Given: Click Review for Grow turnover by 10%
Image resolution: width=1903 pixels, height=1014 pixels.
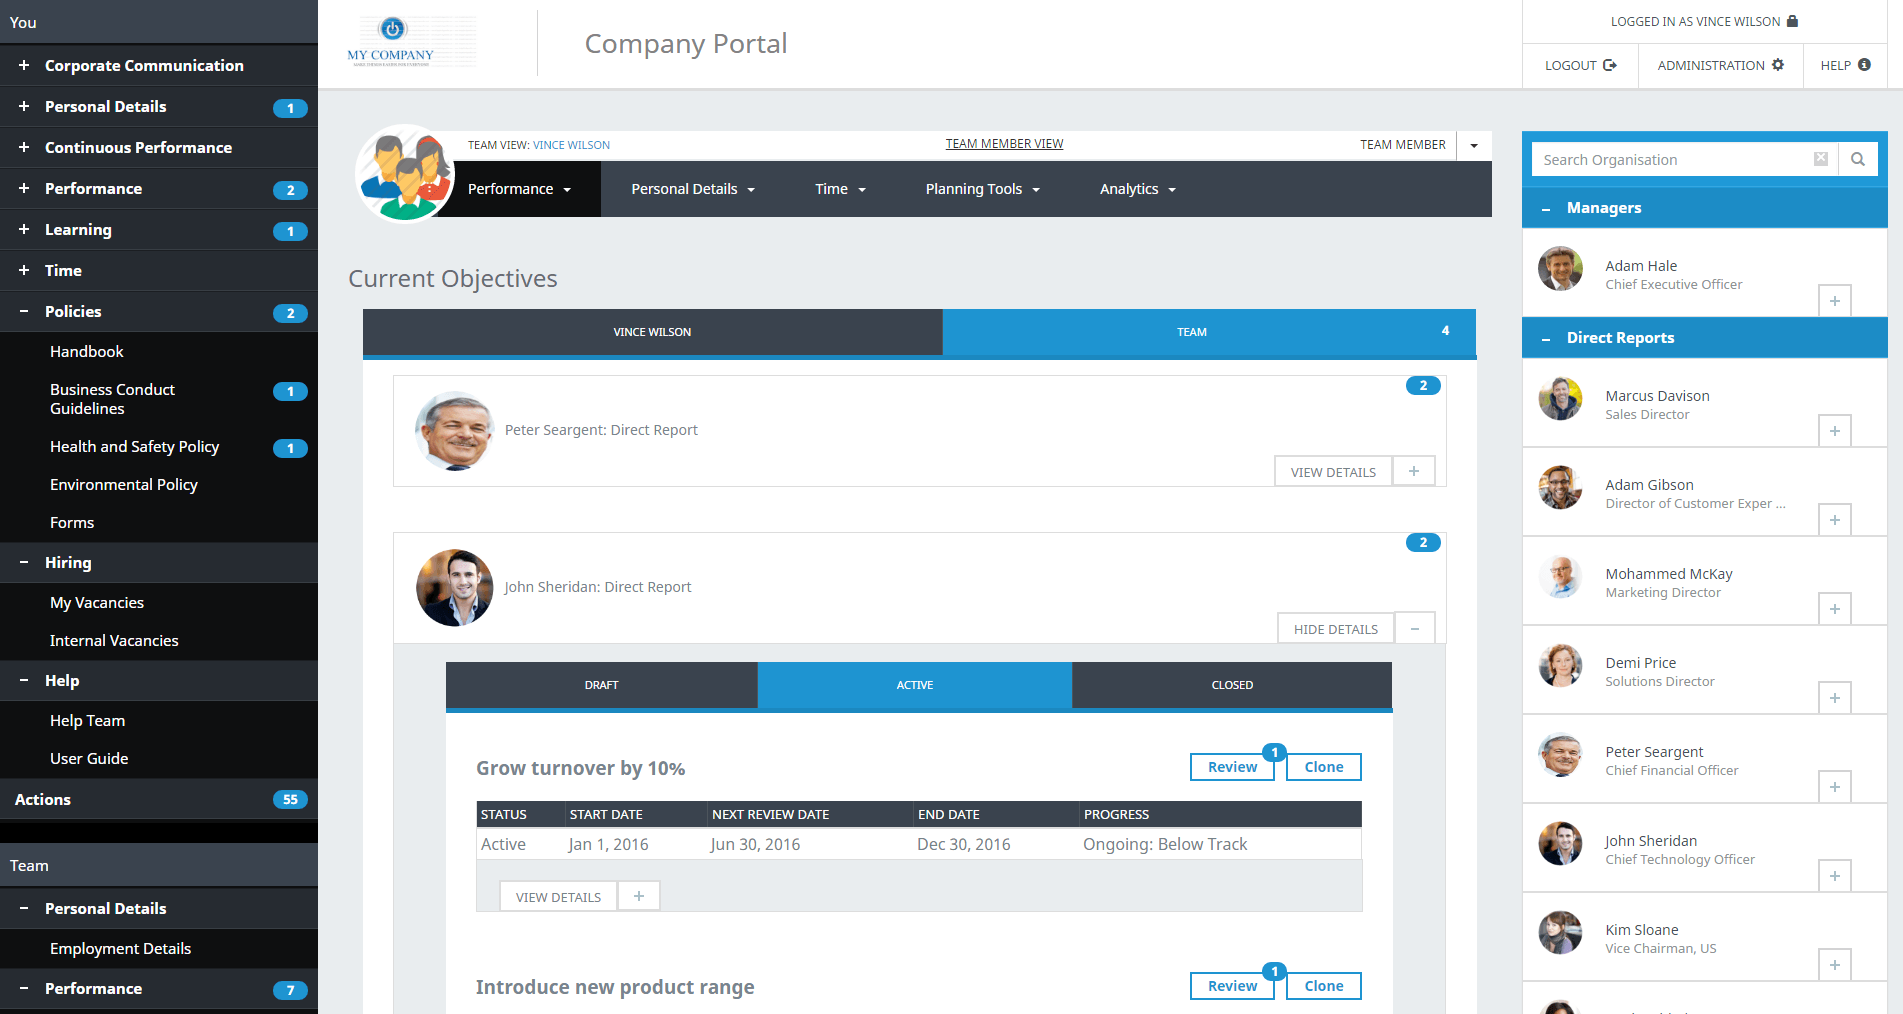Looking at the screenshot, I should click(x=1231, y=766).
